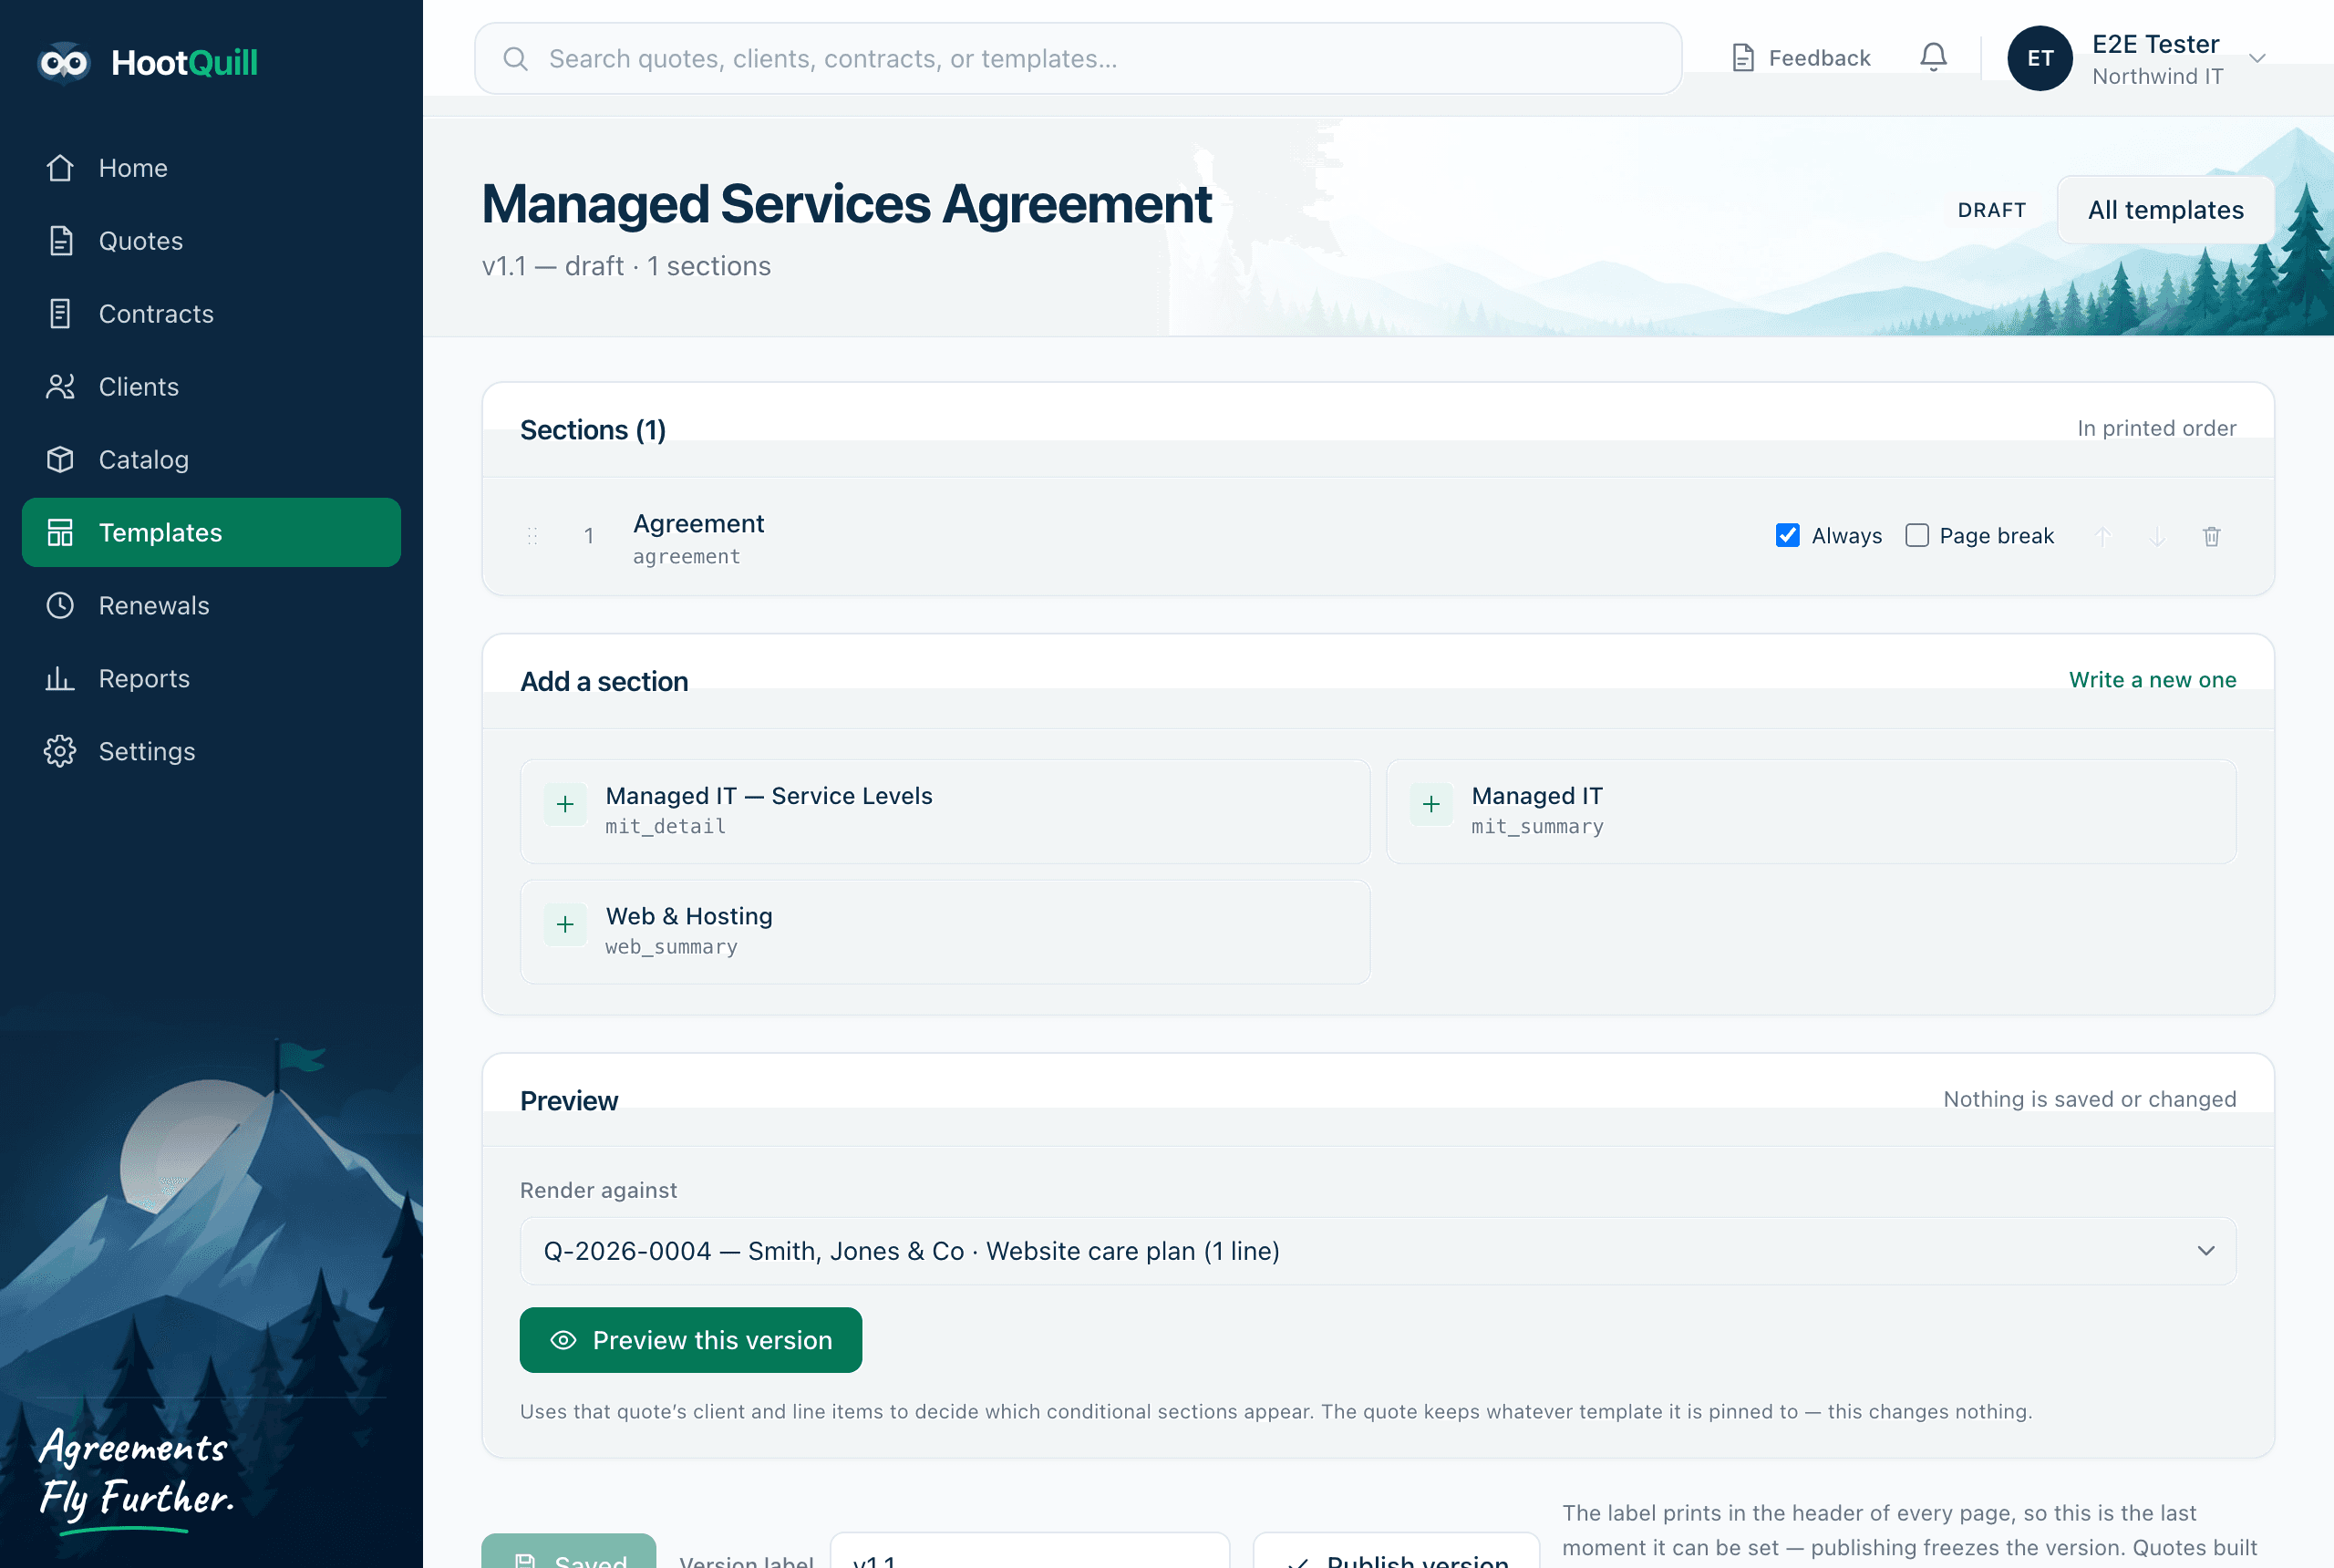
Task: Click the Feedback link label
Action: pyautogui.click(x=1819, y=58)
